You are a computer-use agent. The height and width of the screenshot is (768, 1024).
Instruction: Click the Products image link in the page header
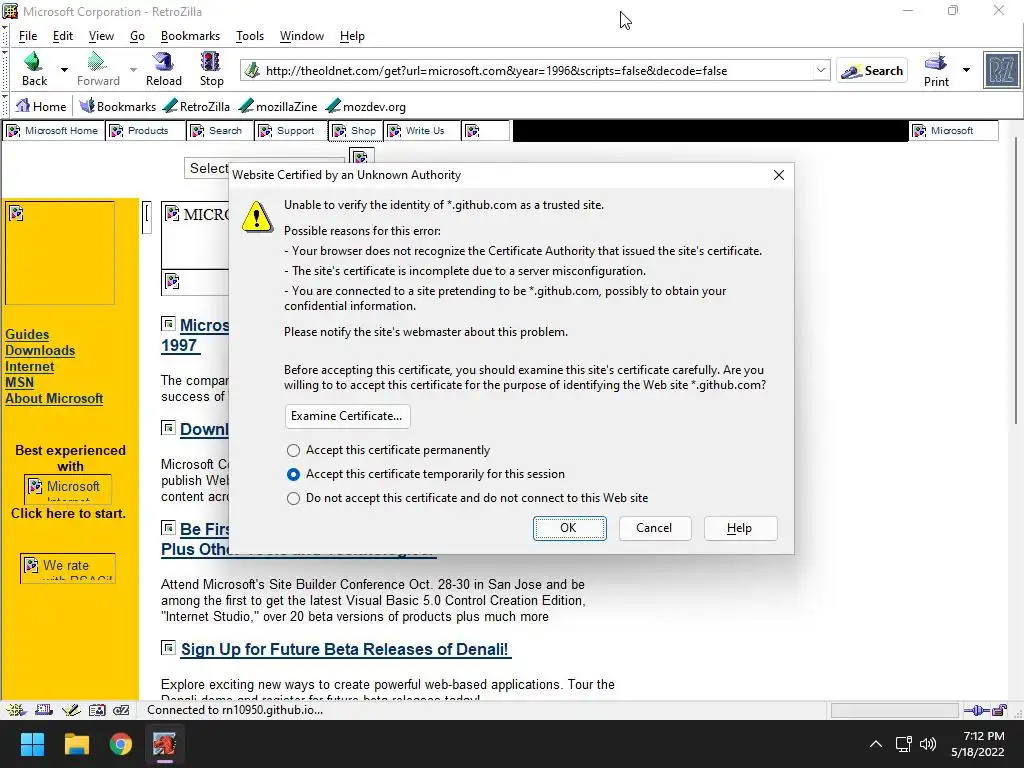(x=146, y=131)
